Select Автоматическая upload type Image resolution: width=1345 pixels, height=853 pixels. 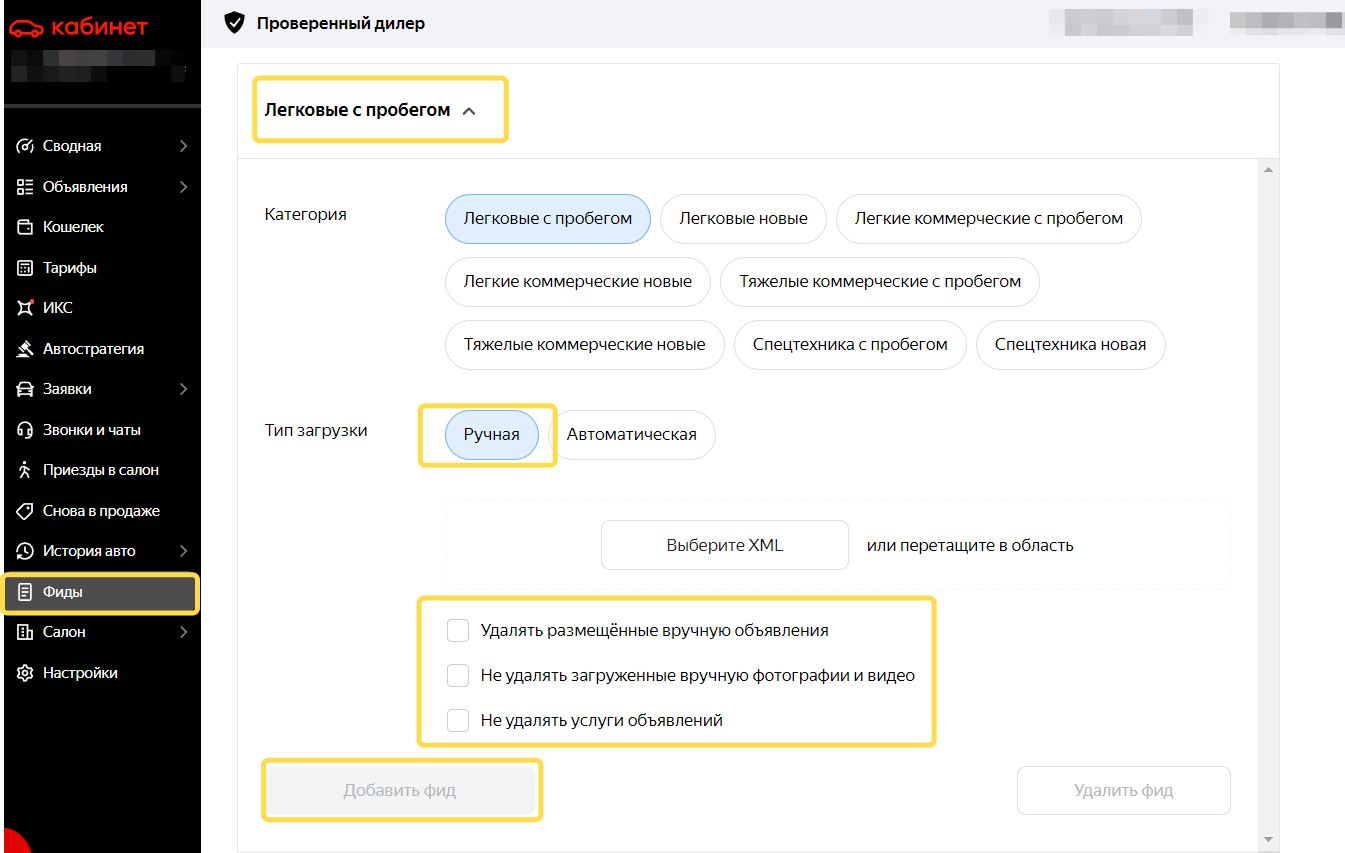pos(632,435)
